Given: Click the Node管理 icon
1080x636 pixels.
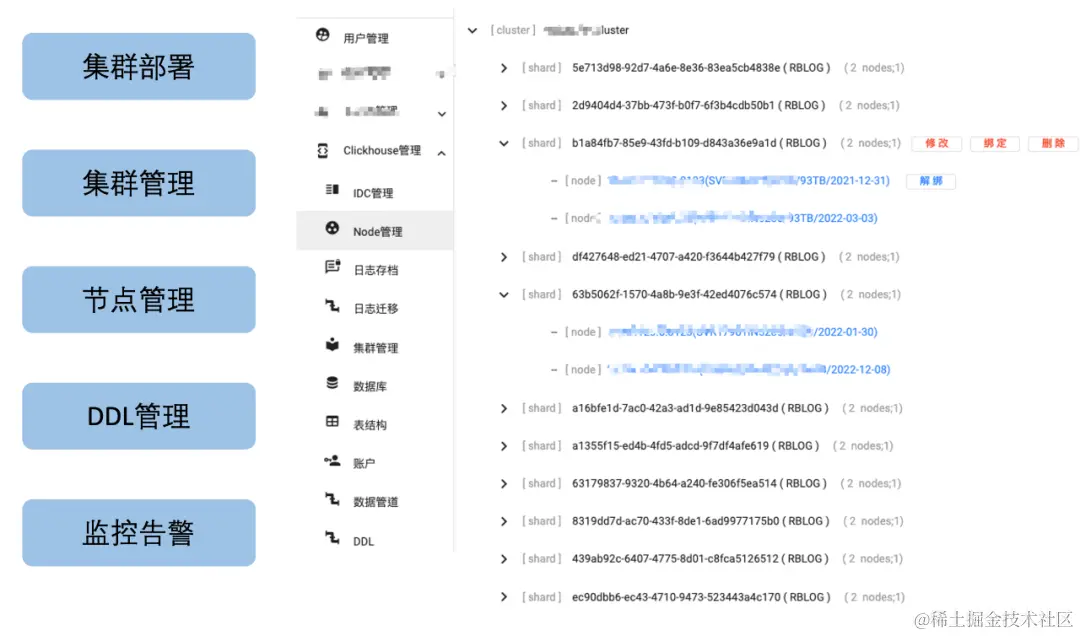Looking at the screenshot, I should (x=332, y=228).
